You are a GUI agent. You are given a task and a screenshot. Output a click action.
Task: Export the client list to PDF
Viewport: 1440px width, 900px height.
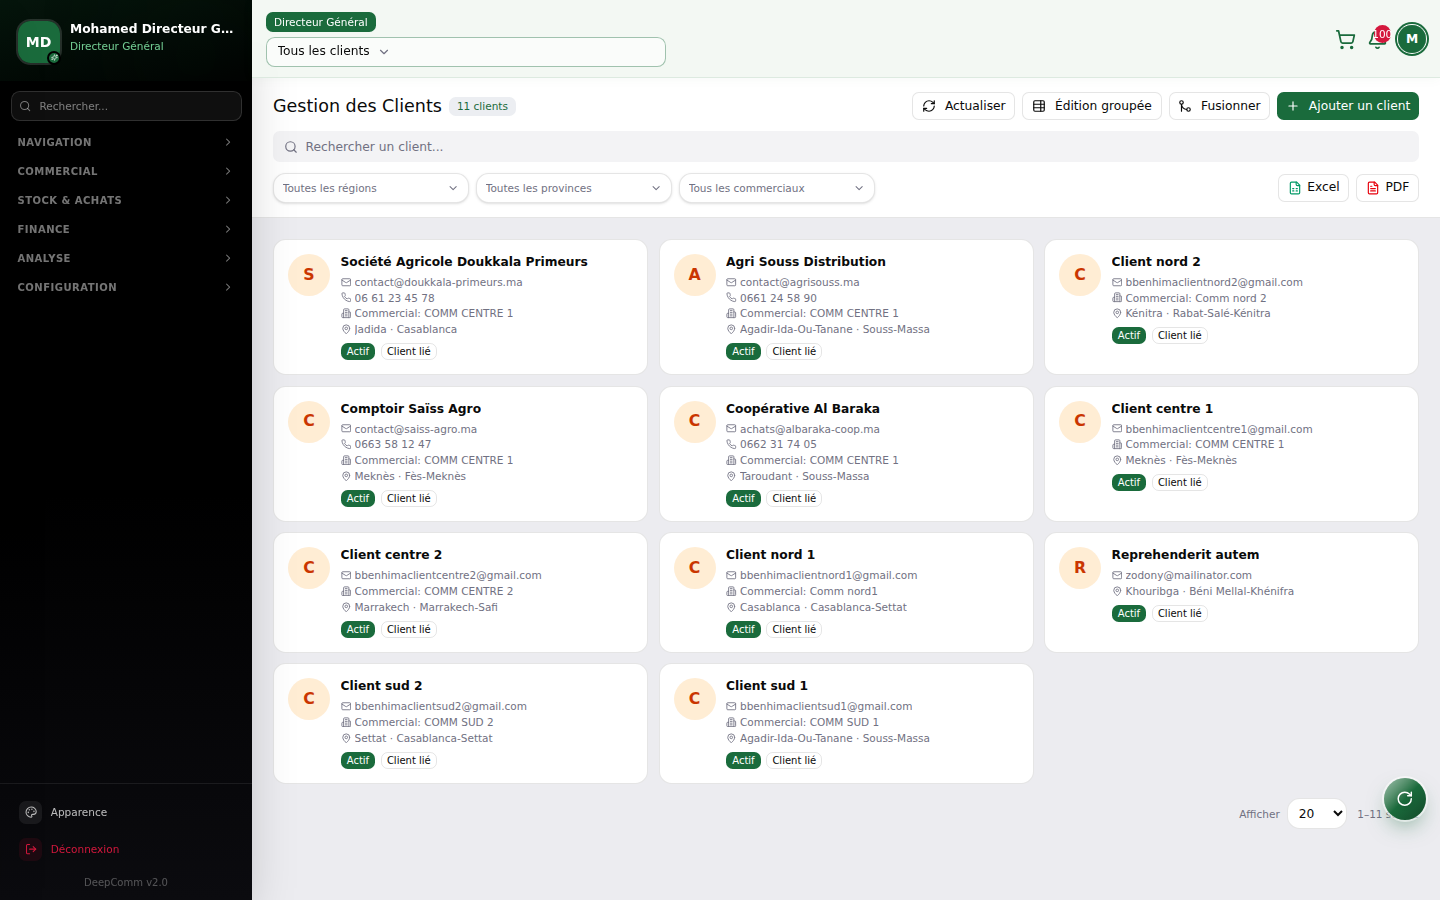tap(1388, 188)
